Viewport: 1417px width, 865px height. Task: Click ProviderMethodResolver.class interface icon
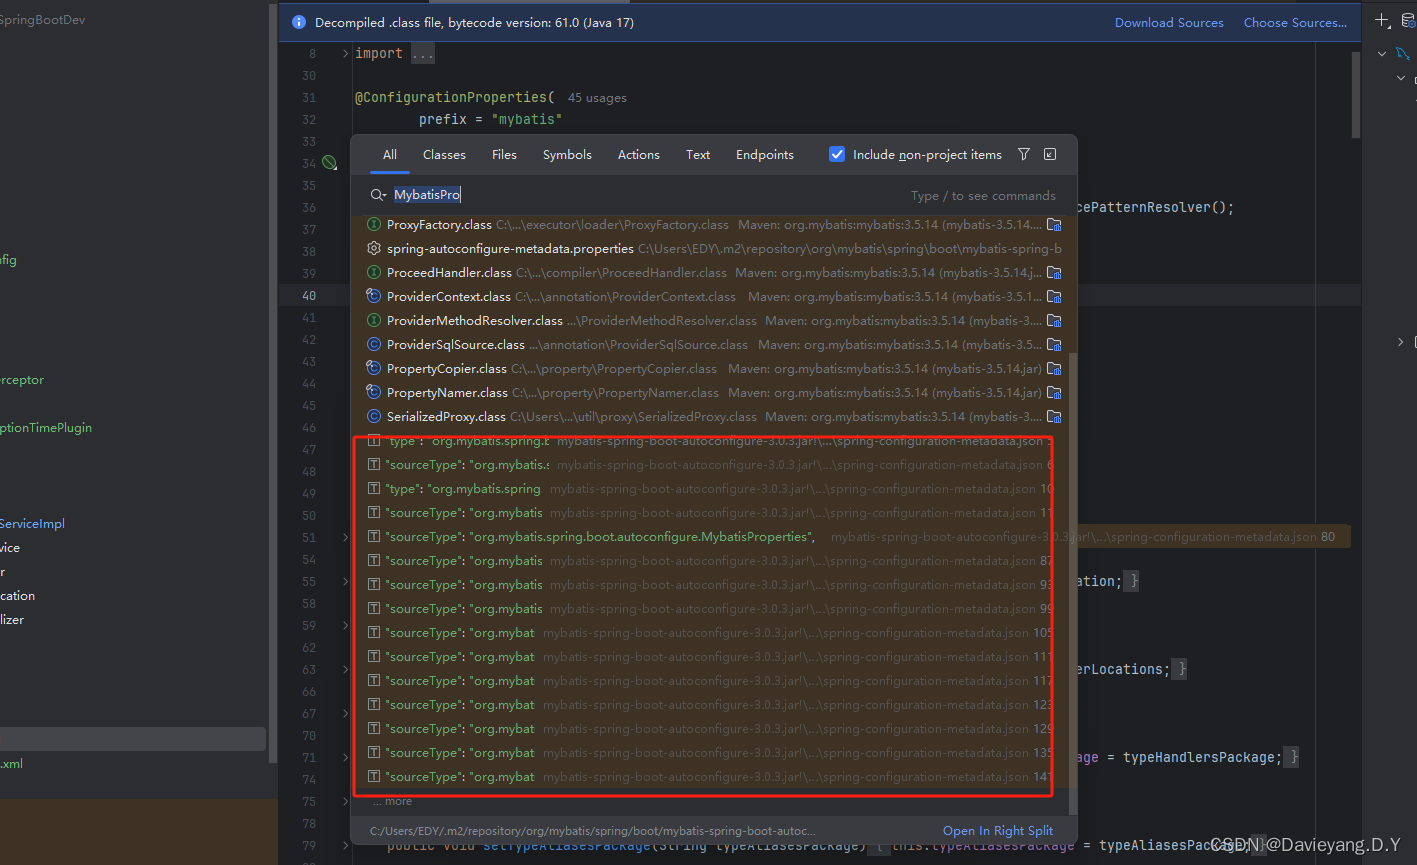pyautogui.click(x=374, y=321)
